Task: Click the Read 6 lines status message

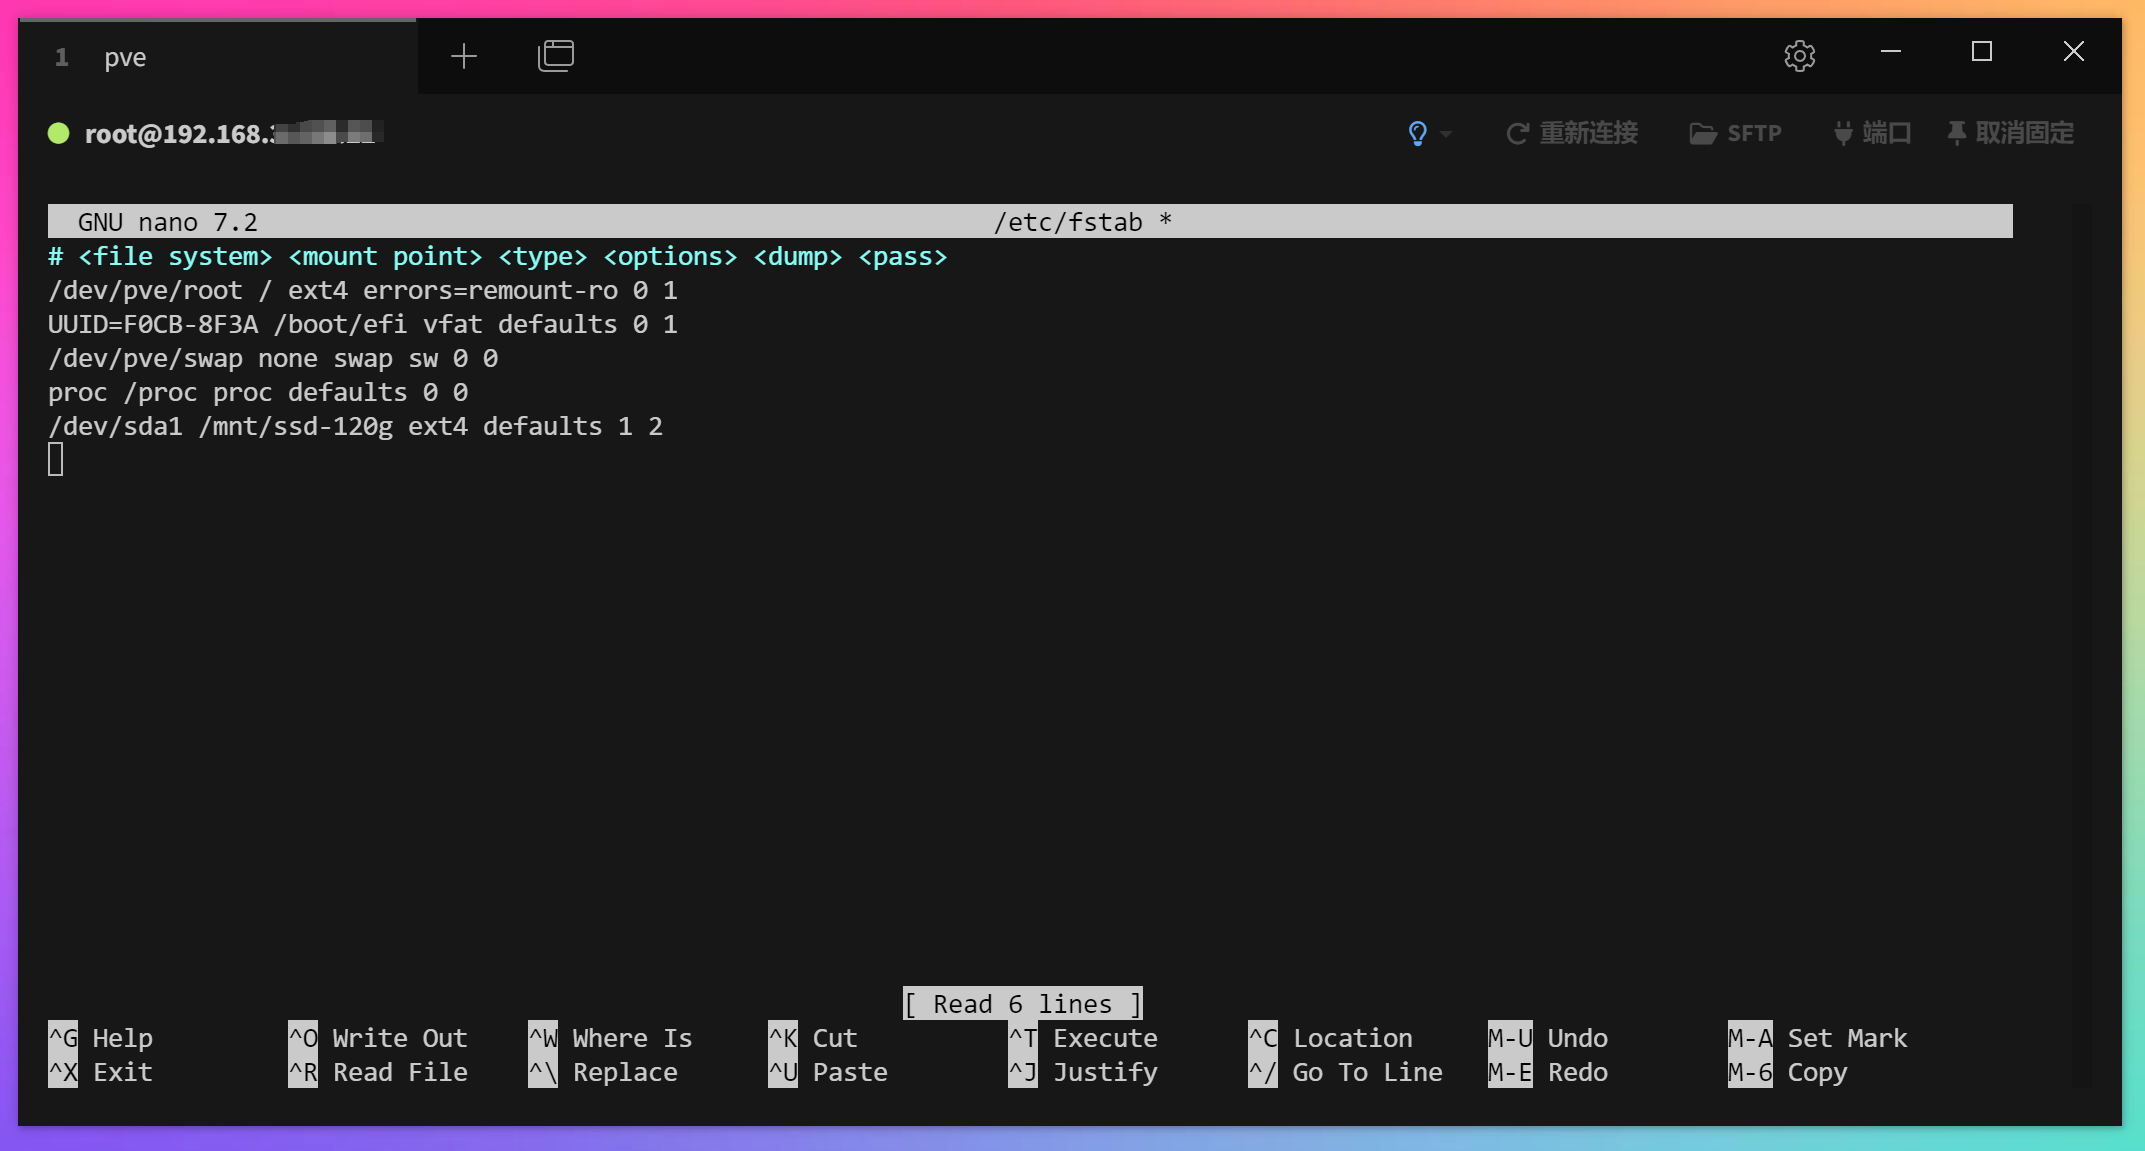Action: pyautogui.click(x=1022, y=1004)
